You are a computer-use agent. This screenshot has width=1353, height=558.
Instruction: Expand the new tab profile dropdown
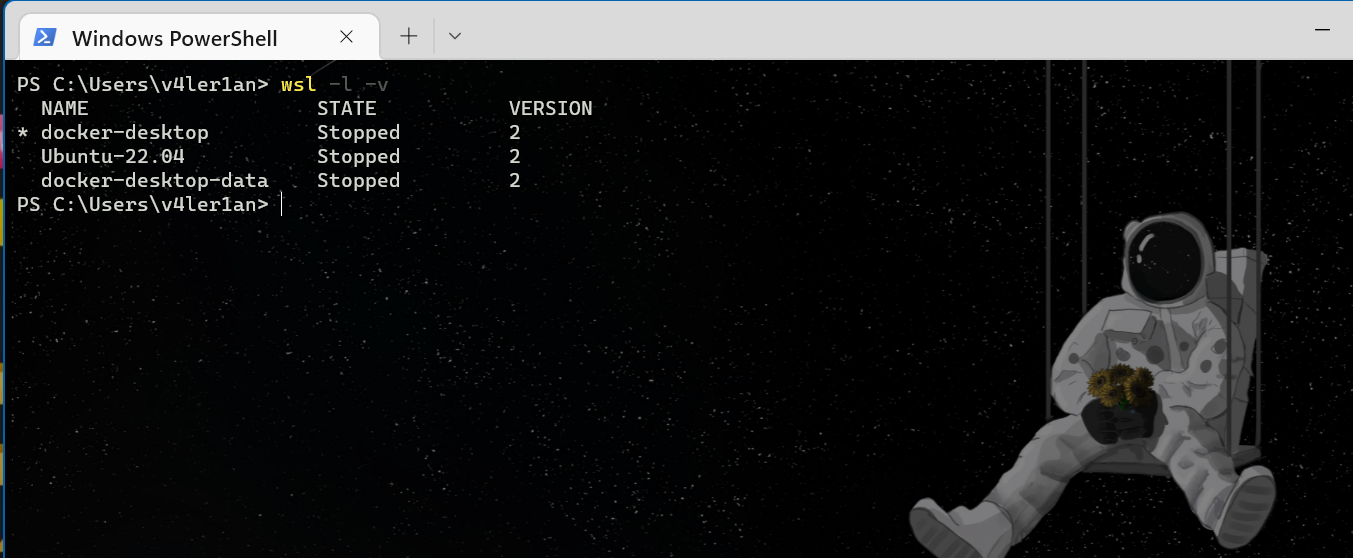(455, 36)
